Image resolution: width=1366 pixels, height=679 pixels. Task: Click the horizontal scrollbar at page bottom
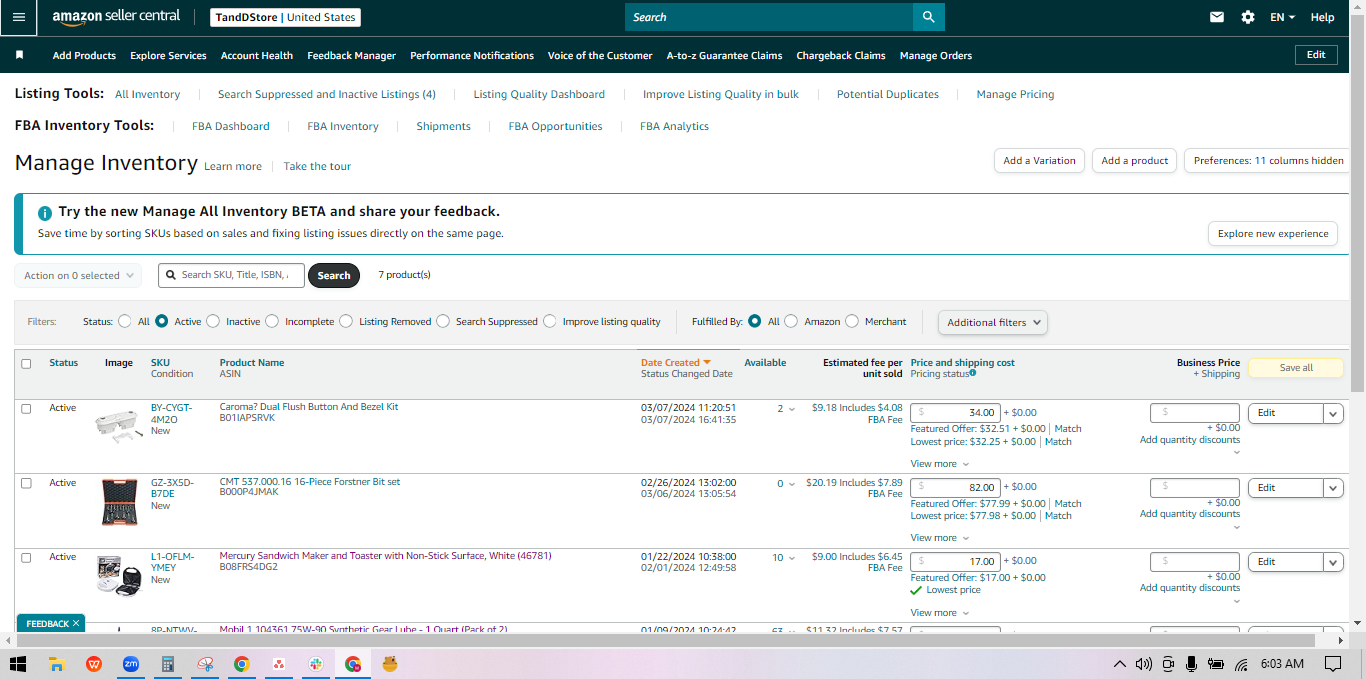pos(664,640)
